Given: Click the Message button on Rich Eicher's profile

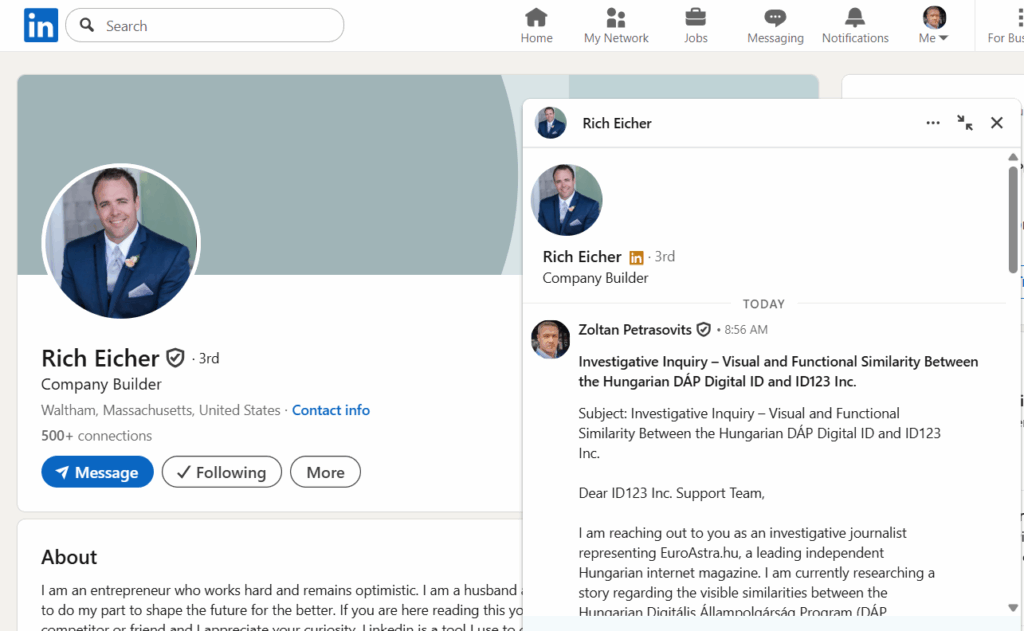Looking at the screenshot, I should (97, 471).
